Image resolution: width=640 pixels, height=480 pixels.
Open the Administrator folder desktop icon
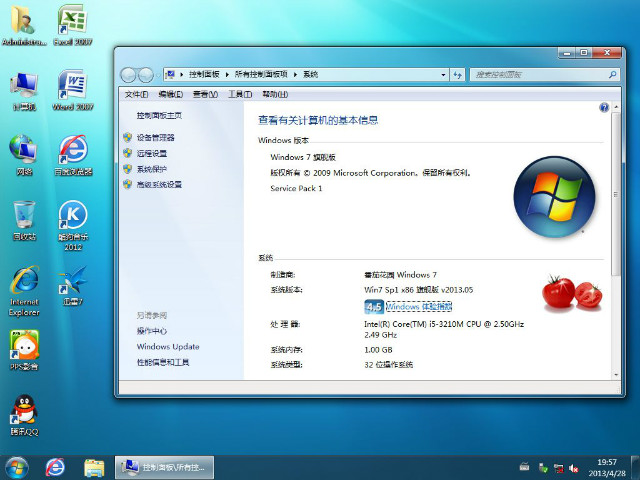click(x=24, y=25)
